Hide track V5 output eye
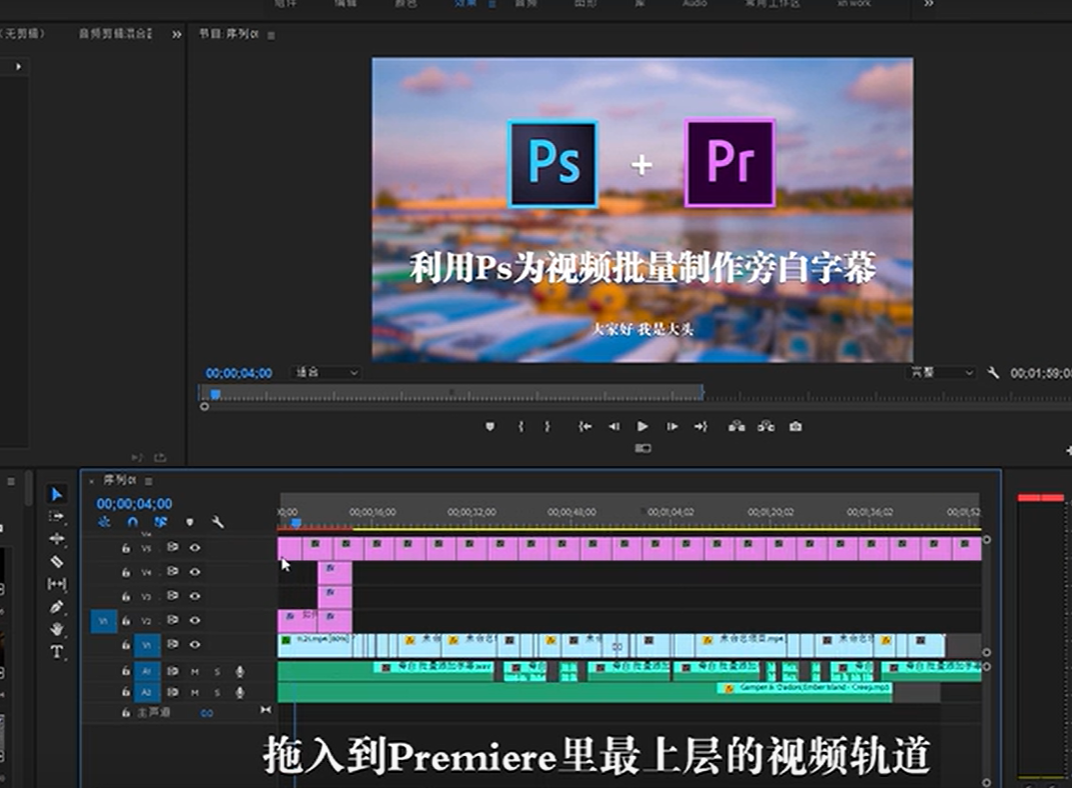 point(195,547)
